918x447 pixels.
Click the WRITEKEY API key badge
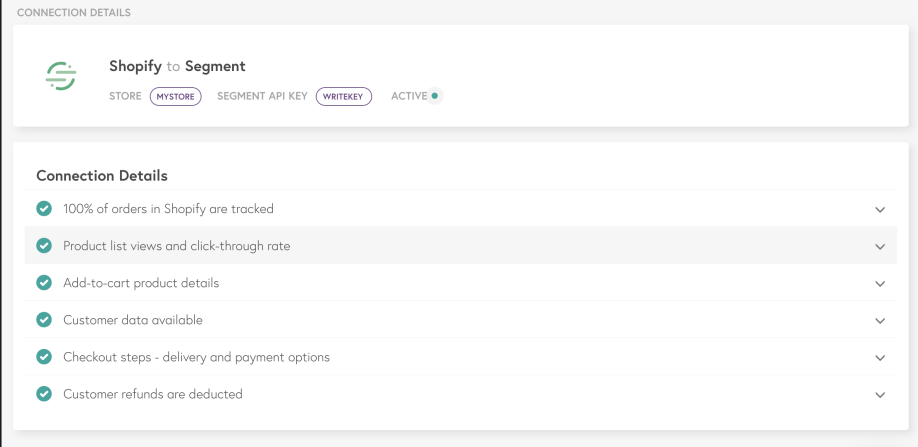(344, 97)
